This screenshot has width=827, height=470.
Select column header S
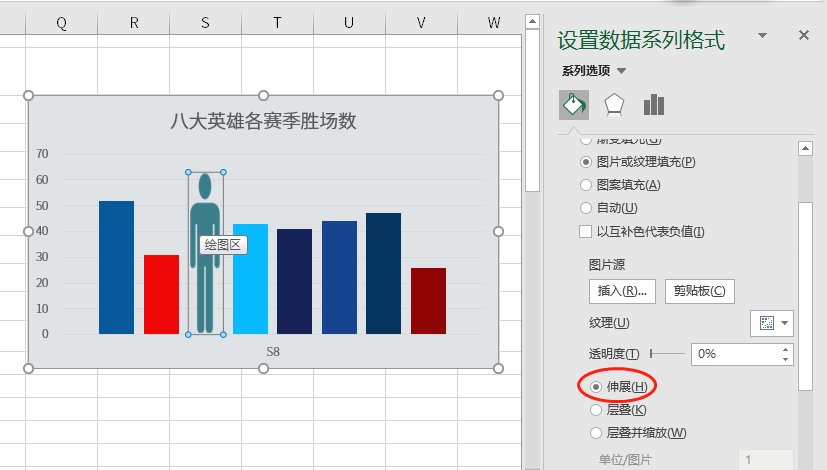[206, 23]
